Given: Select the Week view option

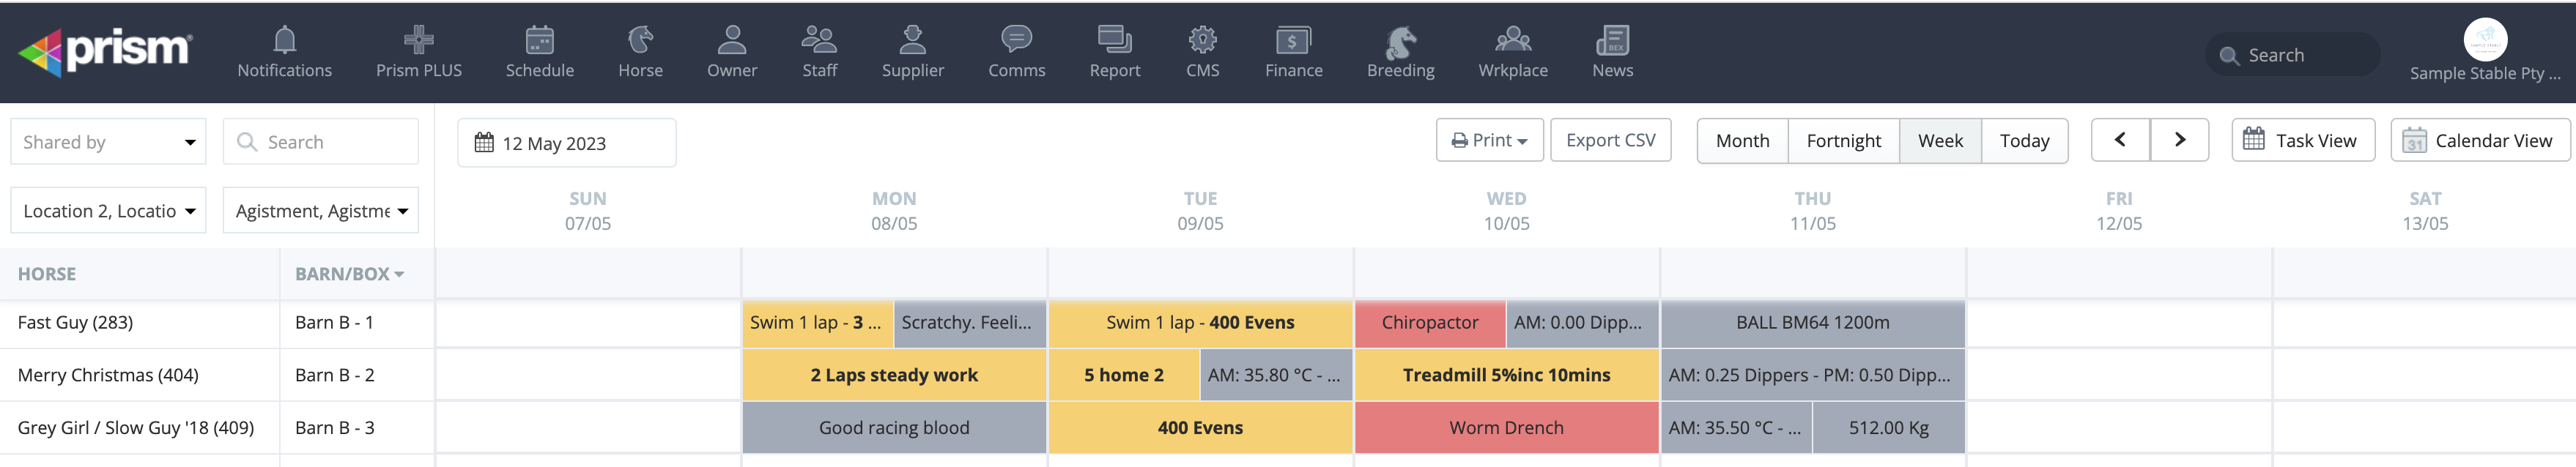Looking at the screenshot, I should 1940,141.
